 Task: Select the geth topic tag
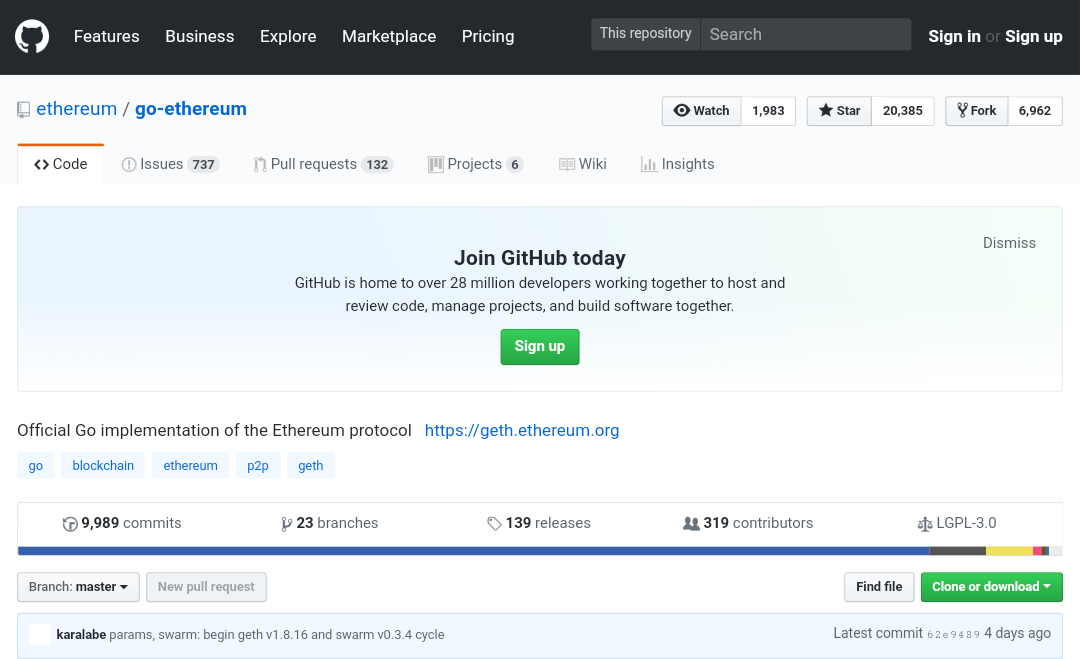pyautogui.click(x=311, y=466)
